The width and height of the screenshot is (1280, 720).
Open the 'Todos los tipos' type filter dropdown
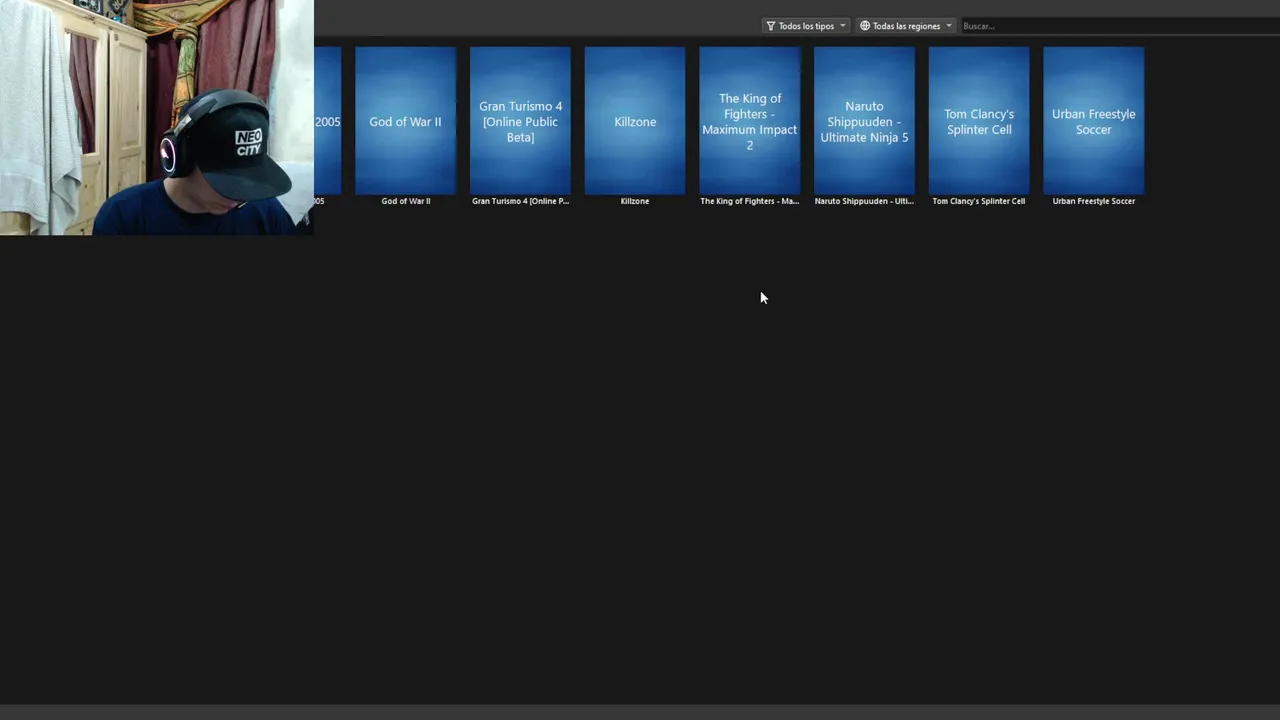tap(806, 26)
